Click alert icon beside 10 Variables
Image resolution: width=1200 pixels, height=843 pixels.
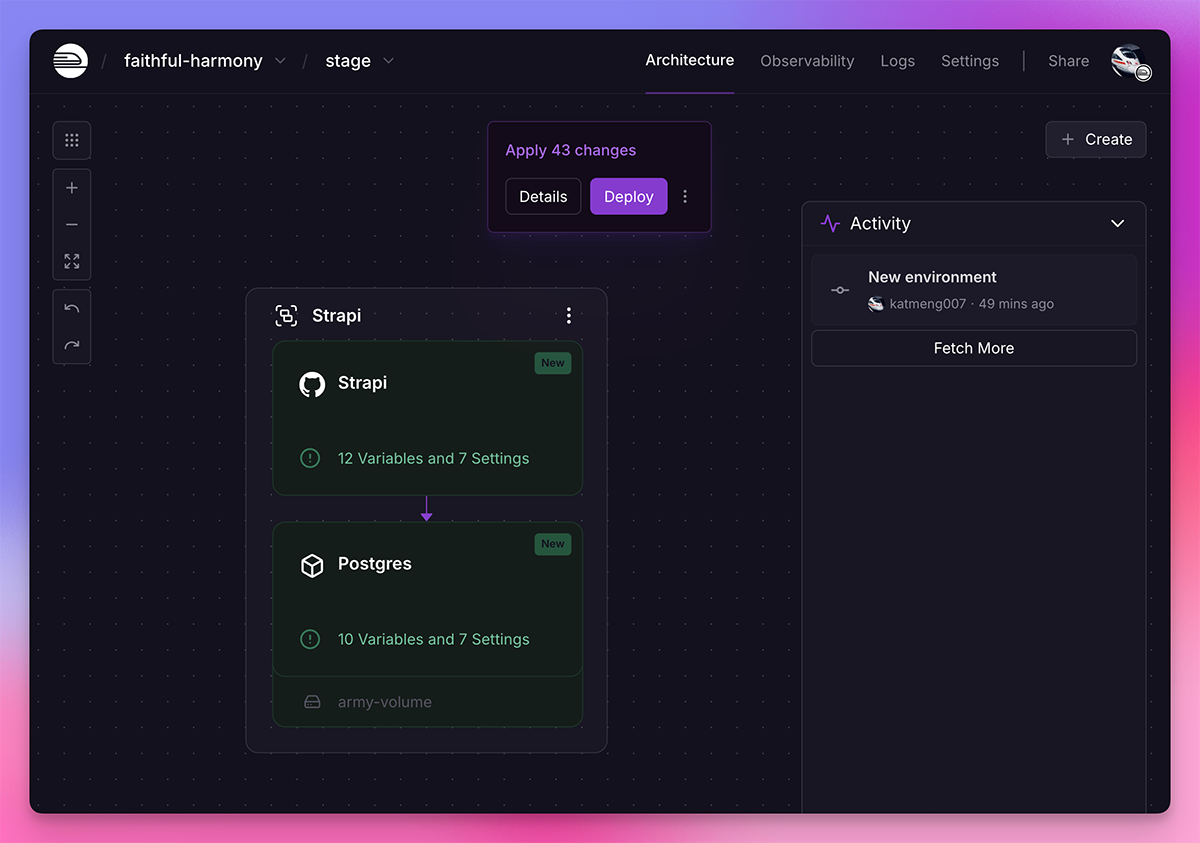point(310,639)
